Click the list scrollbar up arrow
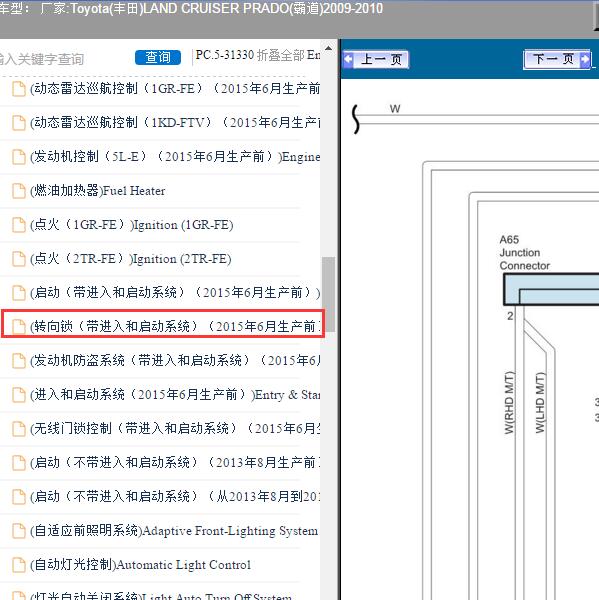 pyautogui.click(x=328, y=48)
